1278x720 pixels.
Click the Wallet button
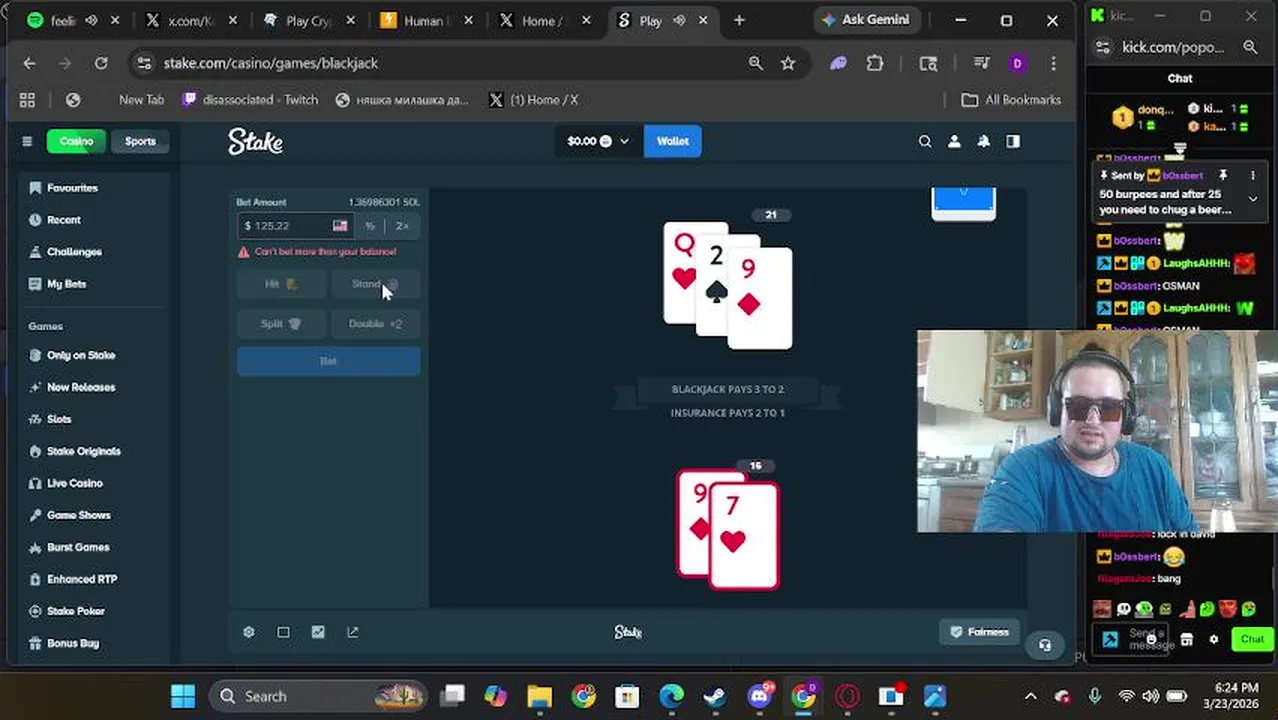672,141
